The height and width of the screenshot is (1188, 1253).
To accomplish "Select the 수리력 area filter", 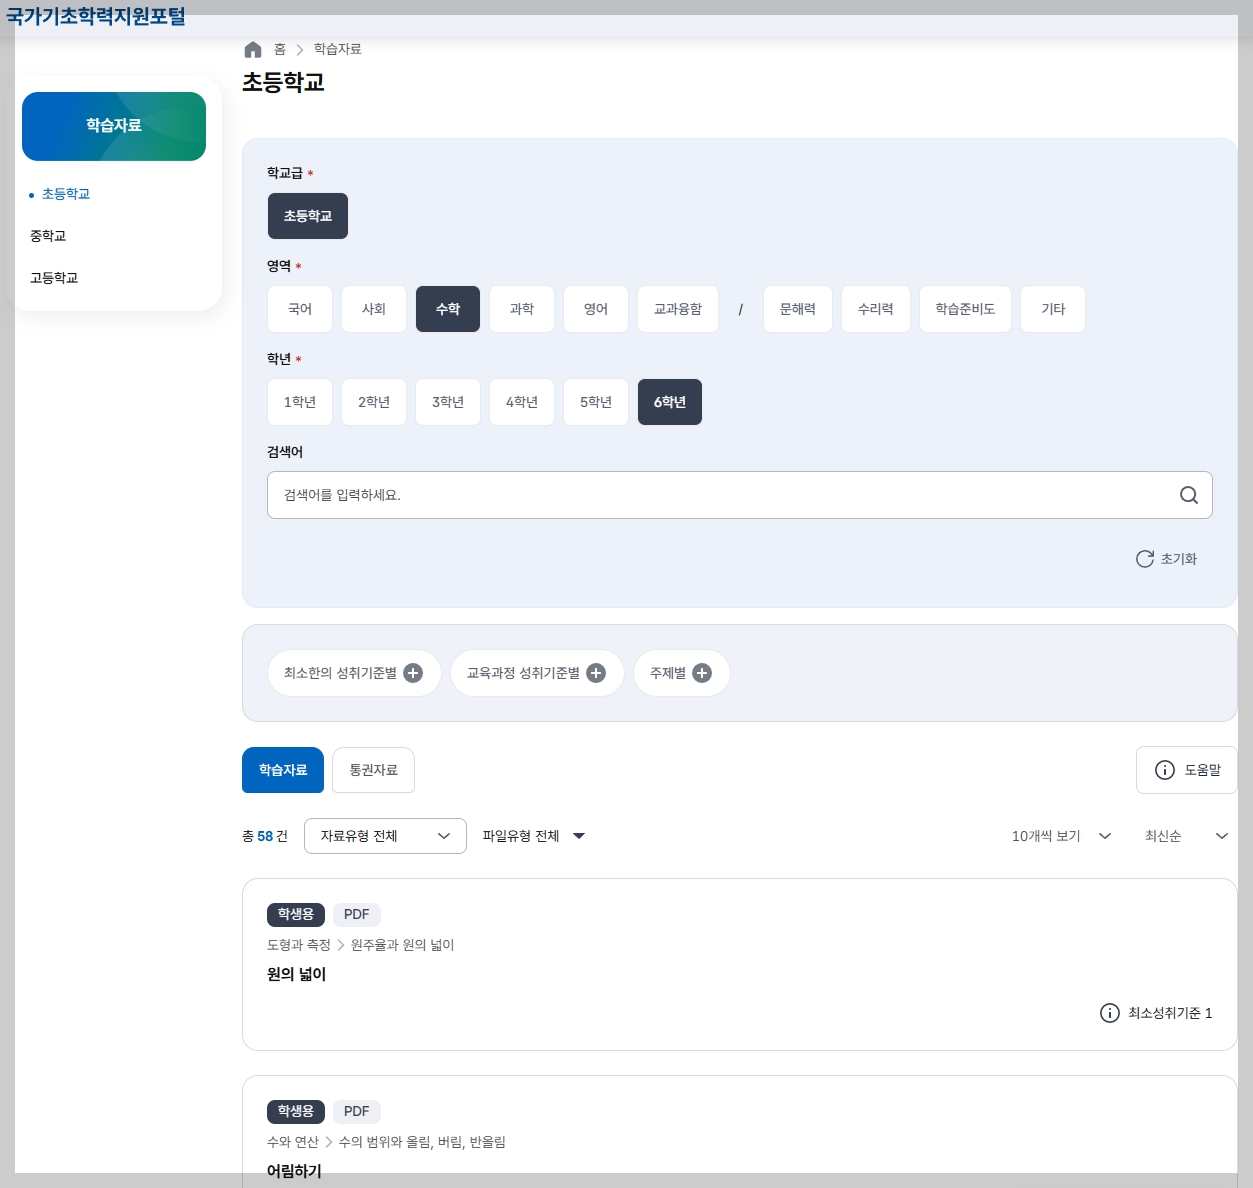I will click(876, 309).
